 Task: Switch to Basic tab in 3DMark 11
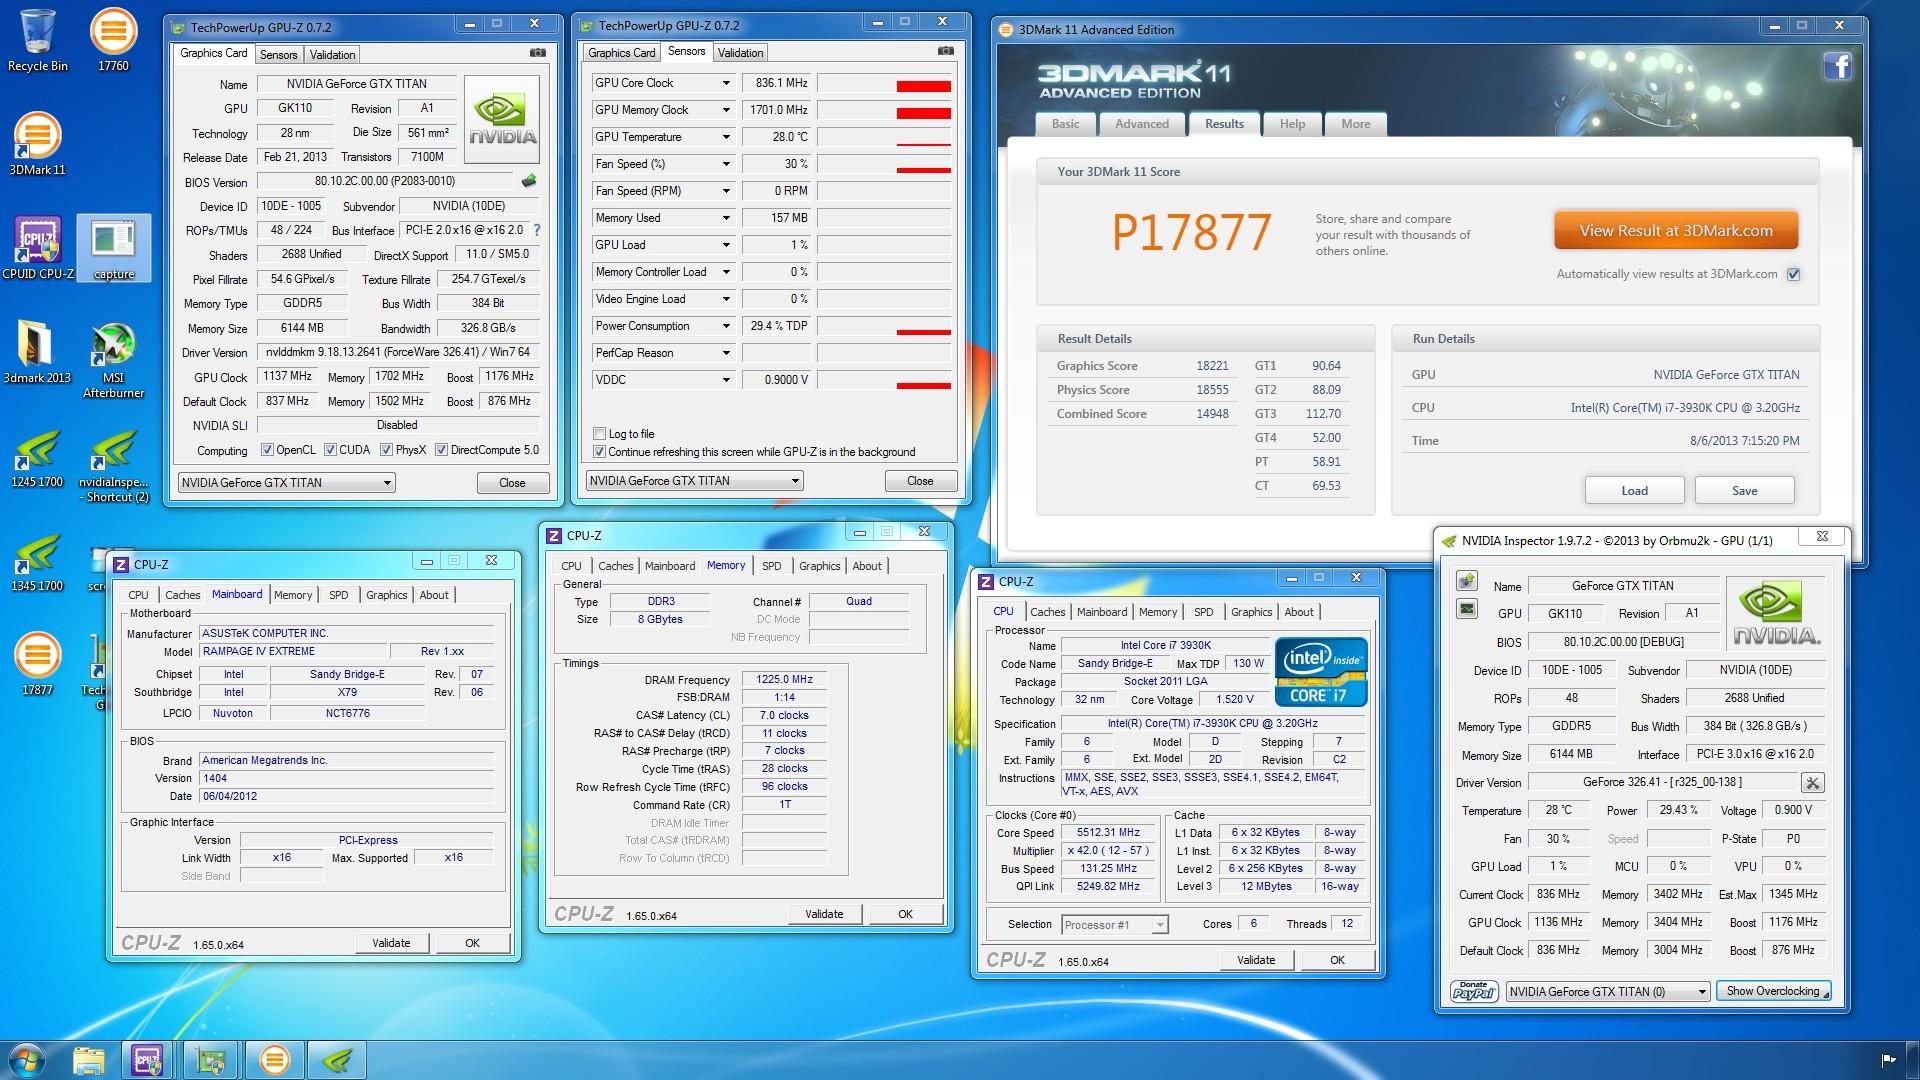(1065, 124)
